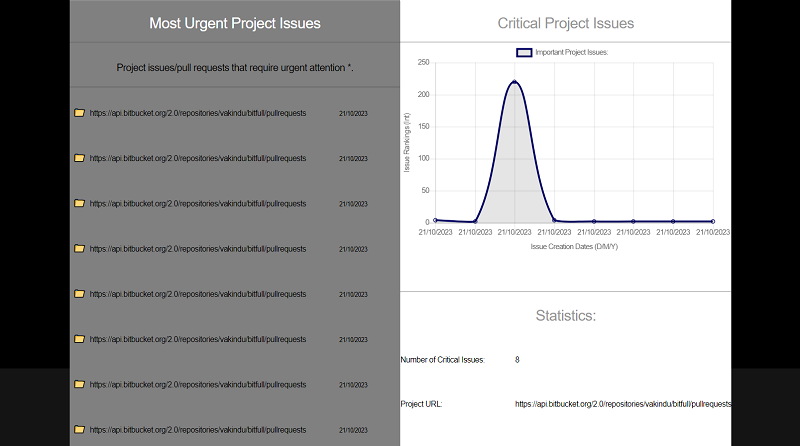Viewport: 800px width, 446px height.
Task: Open the first pull request URL in the list
Action: (x=198, y=113)
